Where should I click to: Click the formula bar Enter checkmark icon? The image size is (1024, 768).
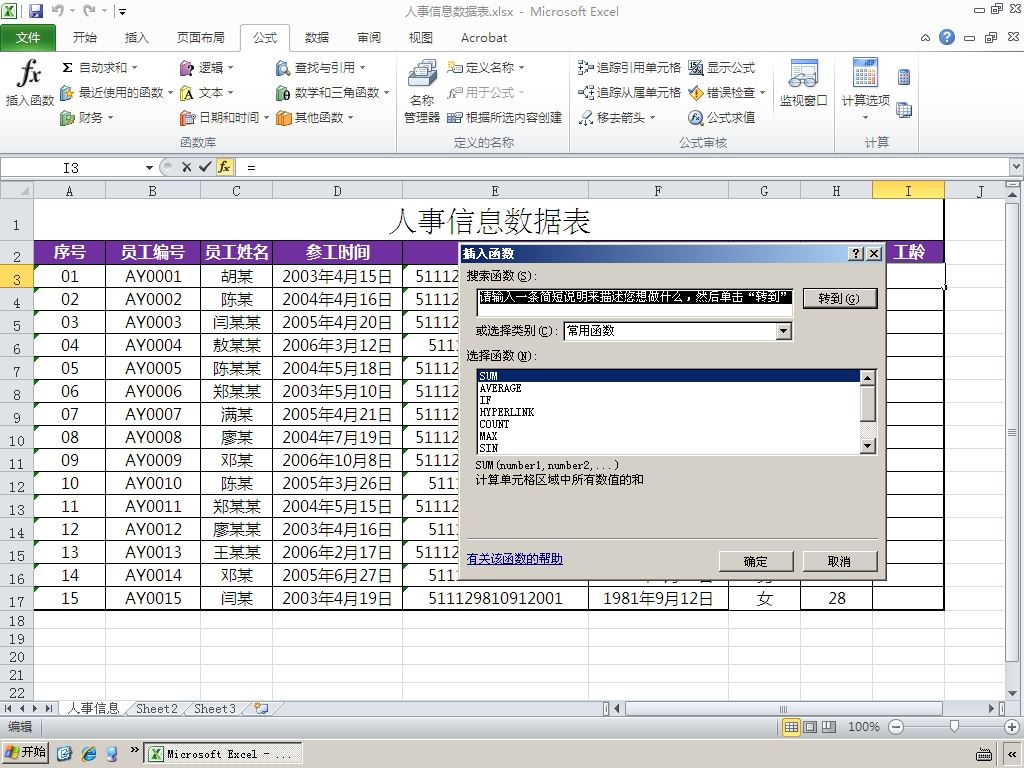coord(205,167)
